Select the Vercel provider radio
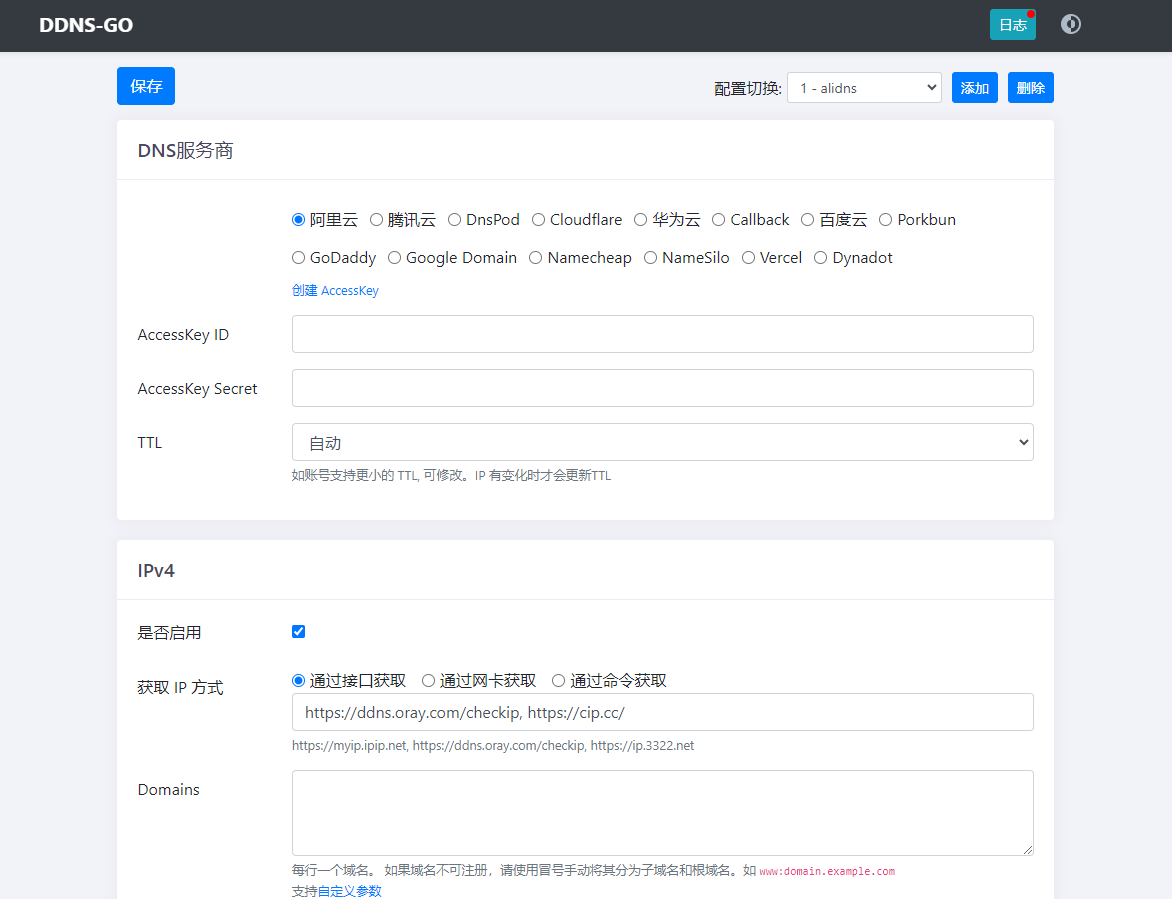Image resolution: width=1172 pixels, height=899 pixels. pyautogui.click(x=748, y=258)
